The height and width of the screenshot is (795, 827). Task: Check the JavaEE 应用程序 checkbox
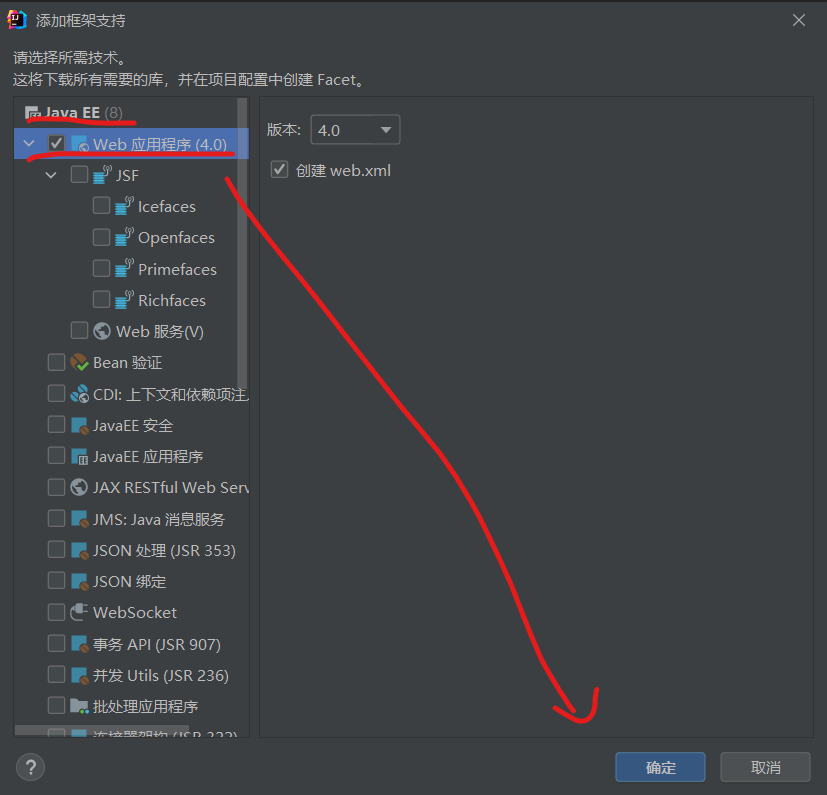[x=56, y=456]
